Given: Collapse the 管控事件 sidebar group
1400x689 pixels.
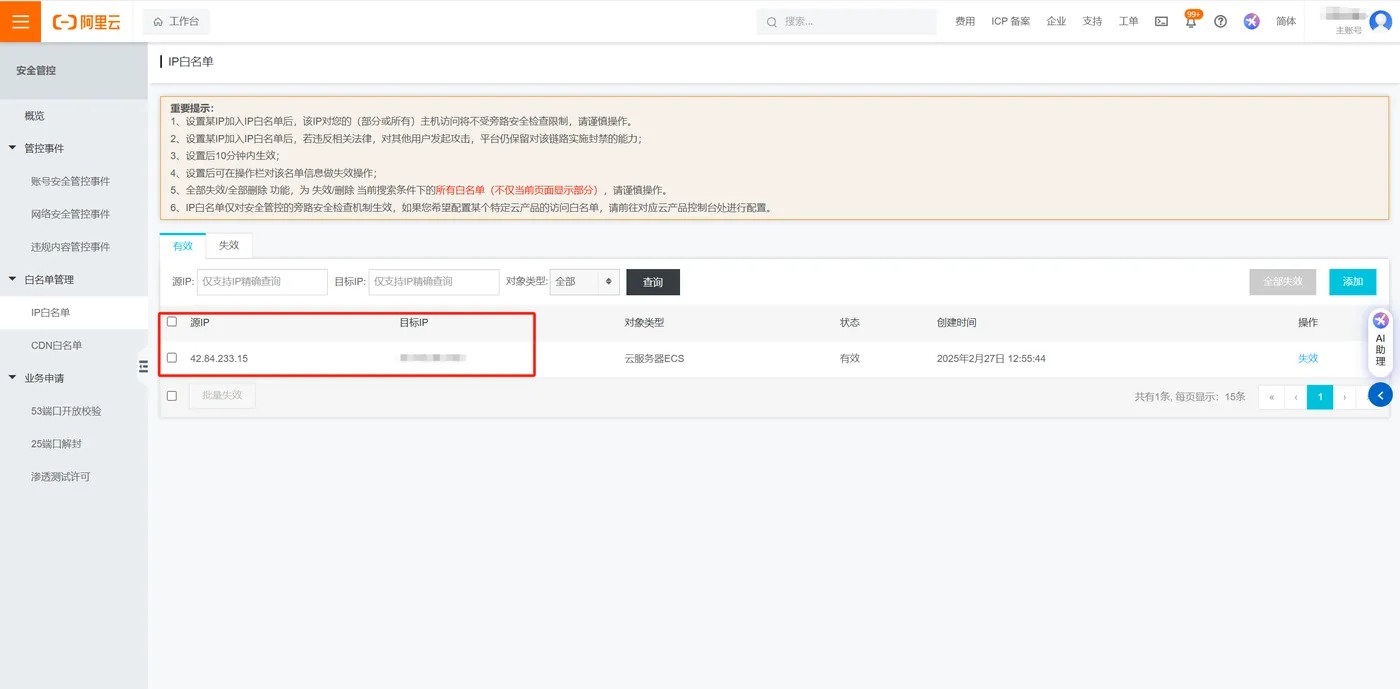Looking at the screenshot, I should tap(13, 148).
